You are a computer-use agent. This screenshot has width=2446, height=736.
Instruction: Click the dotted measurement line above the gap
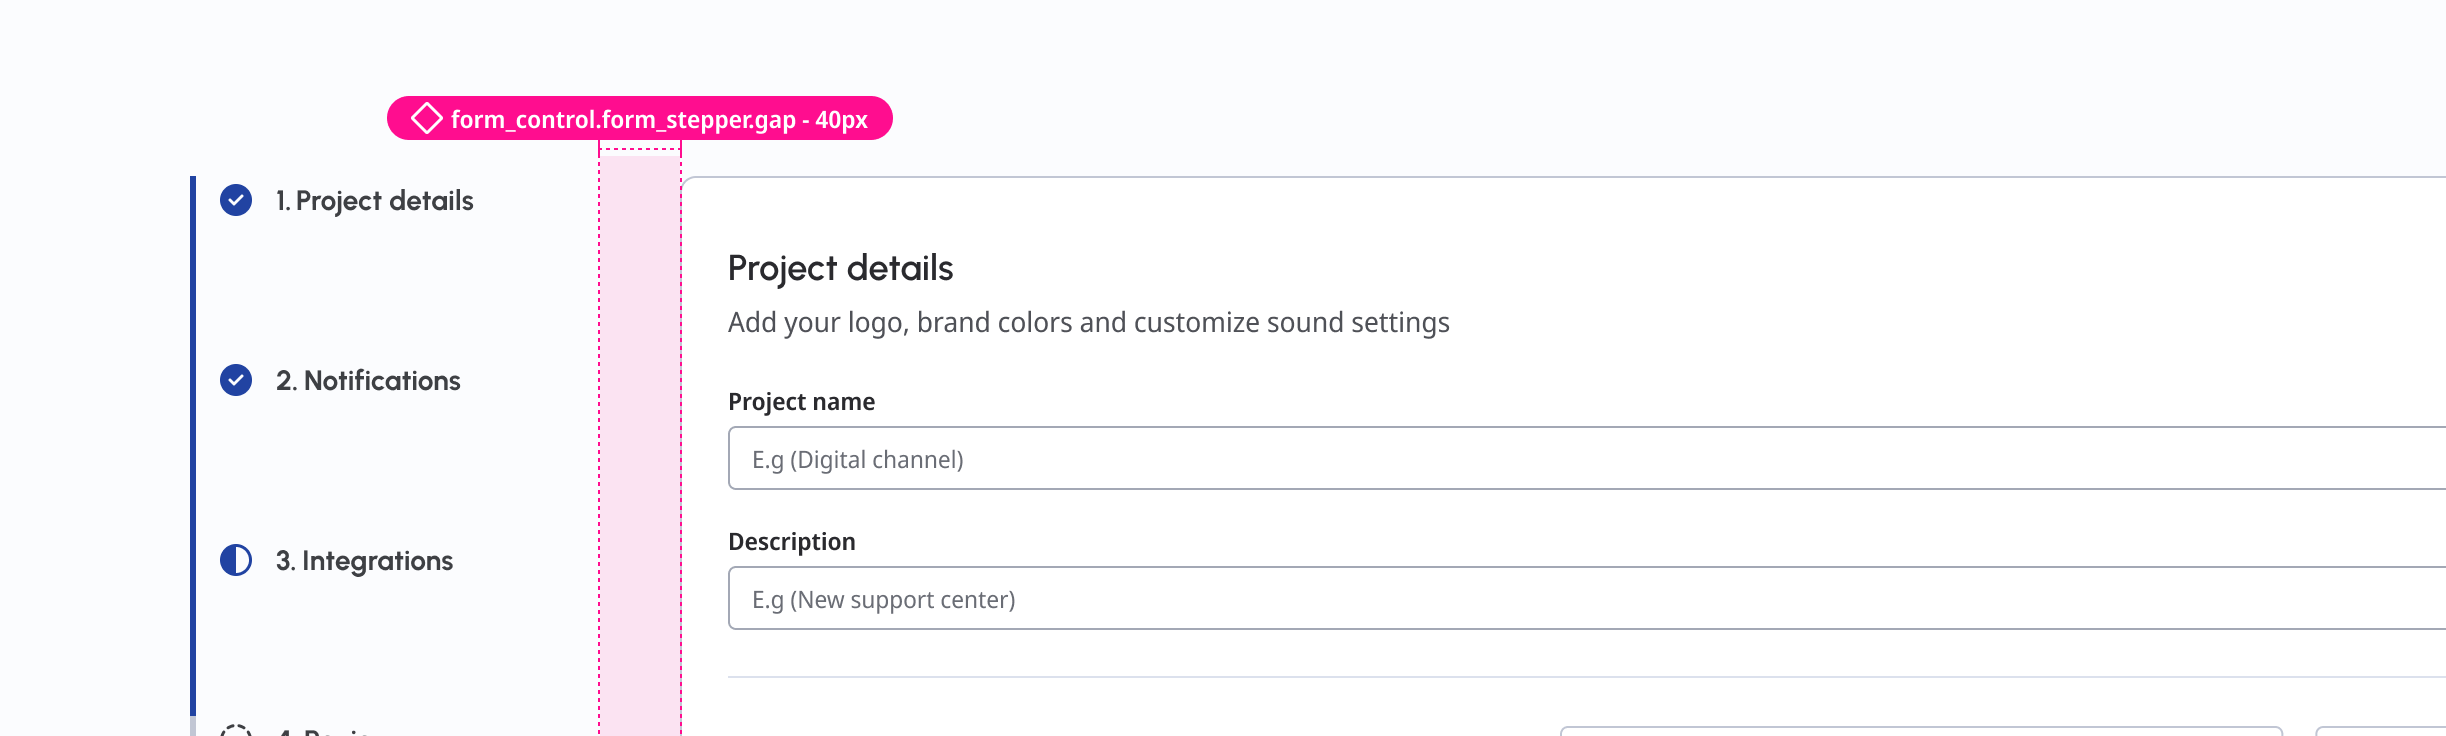[x=640, y=149]
